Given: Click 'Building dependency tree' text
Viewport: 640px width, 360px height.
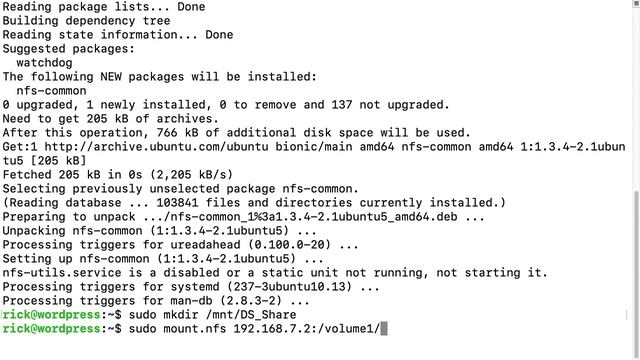Looking at the screenshot, I should click(87, 21).
